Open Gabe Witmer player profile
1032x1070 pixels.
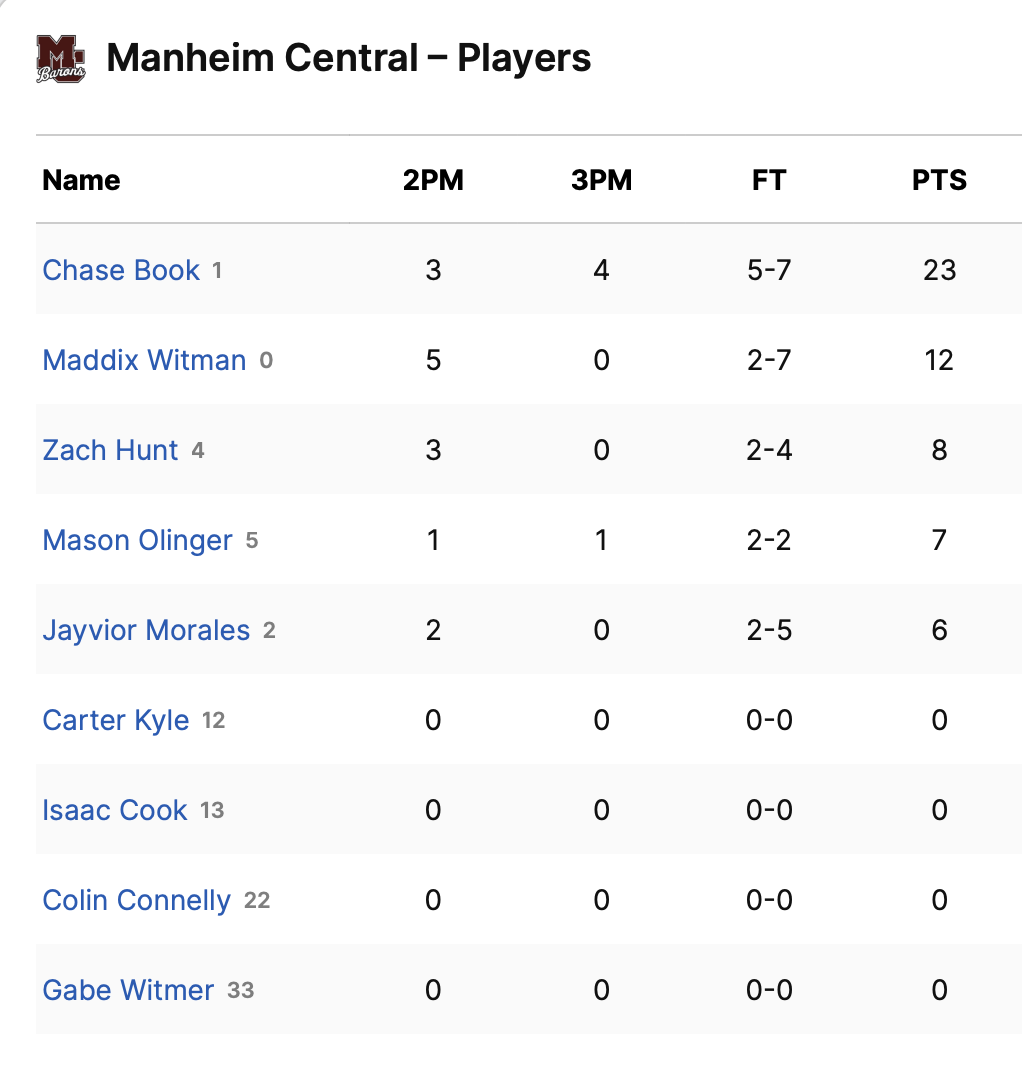(128, 990)
